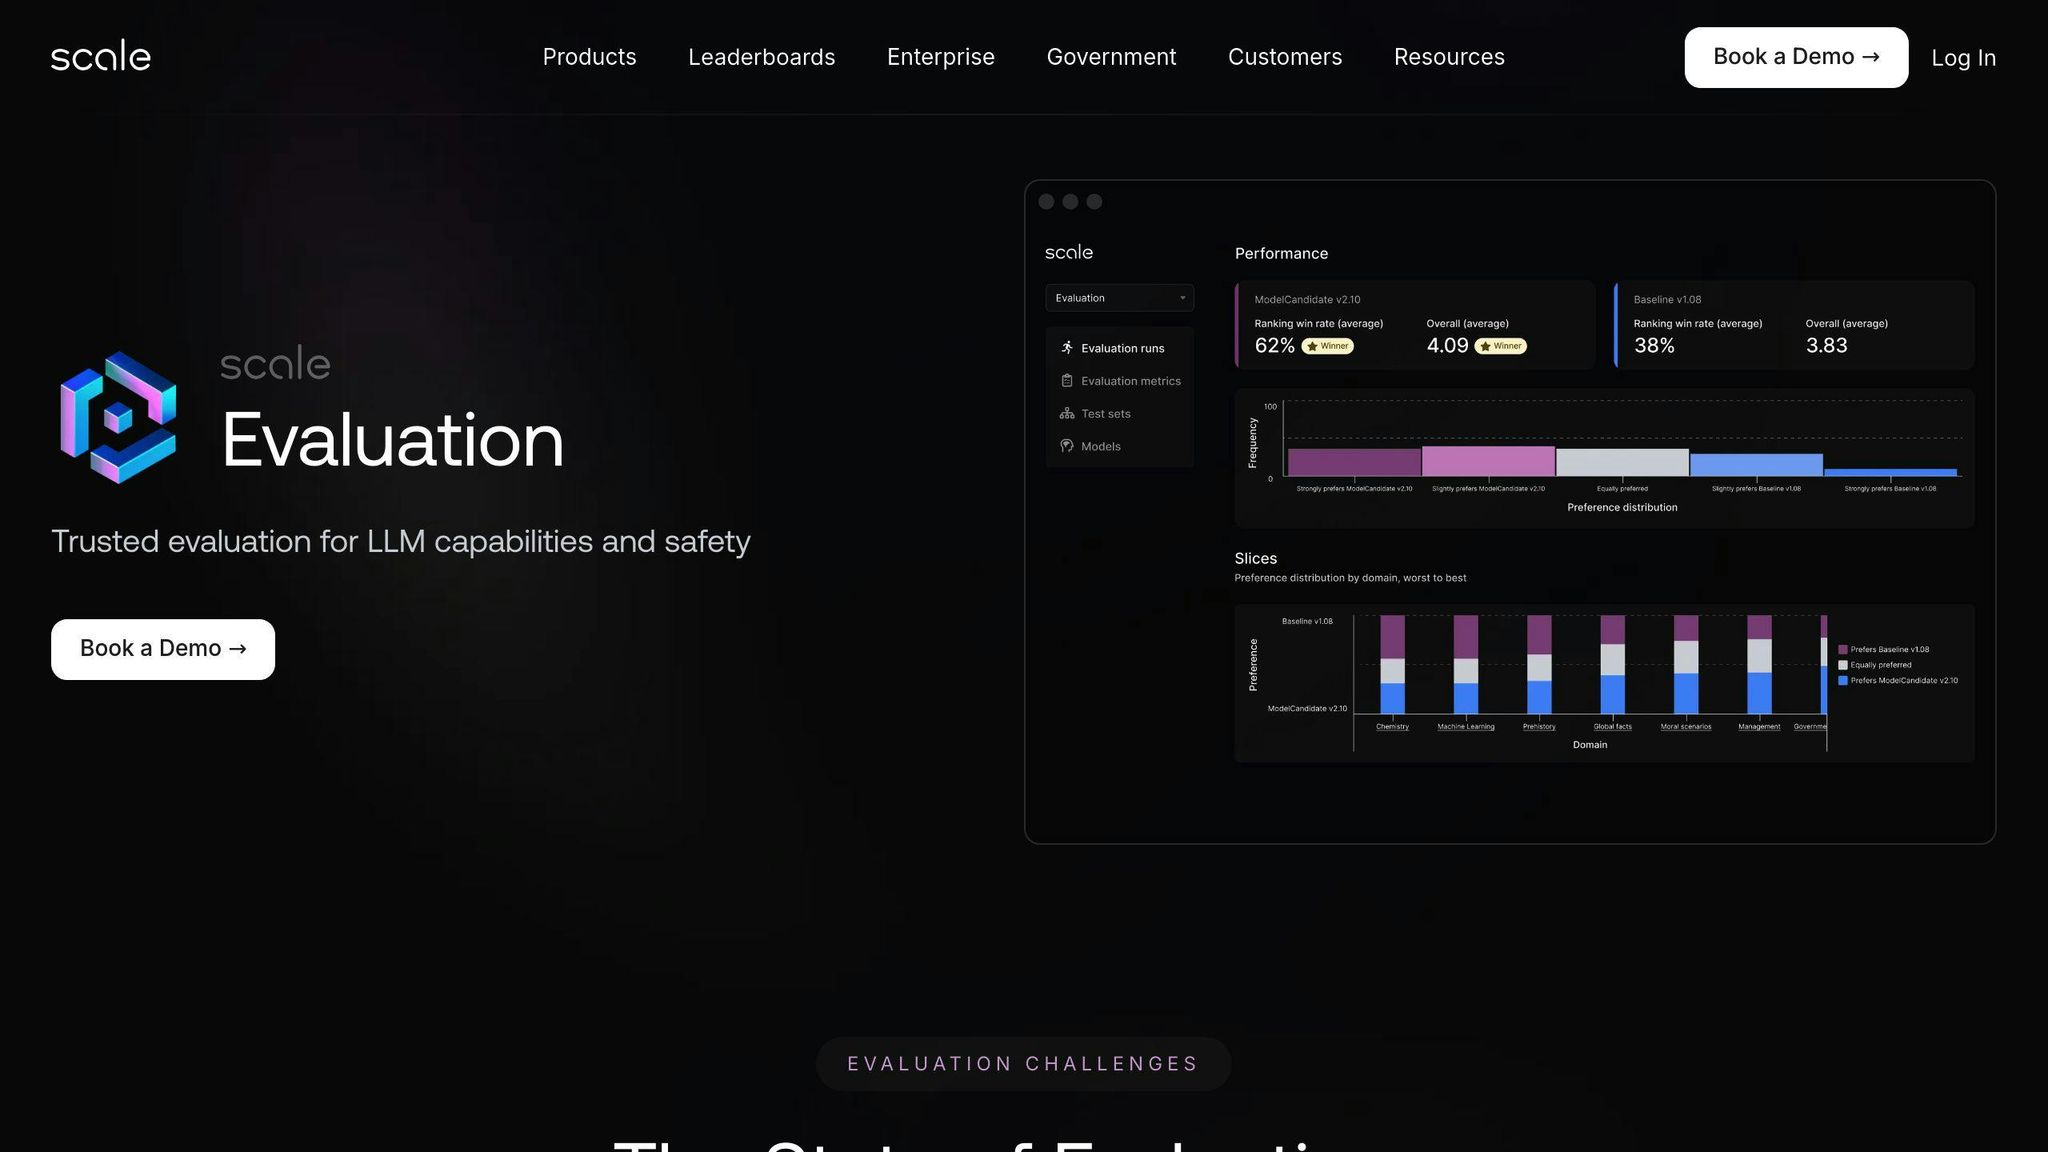Select Models in the sidebar
Viewport: 2048px width, 1152px height.
point(1100,447)
